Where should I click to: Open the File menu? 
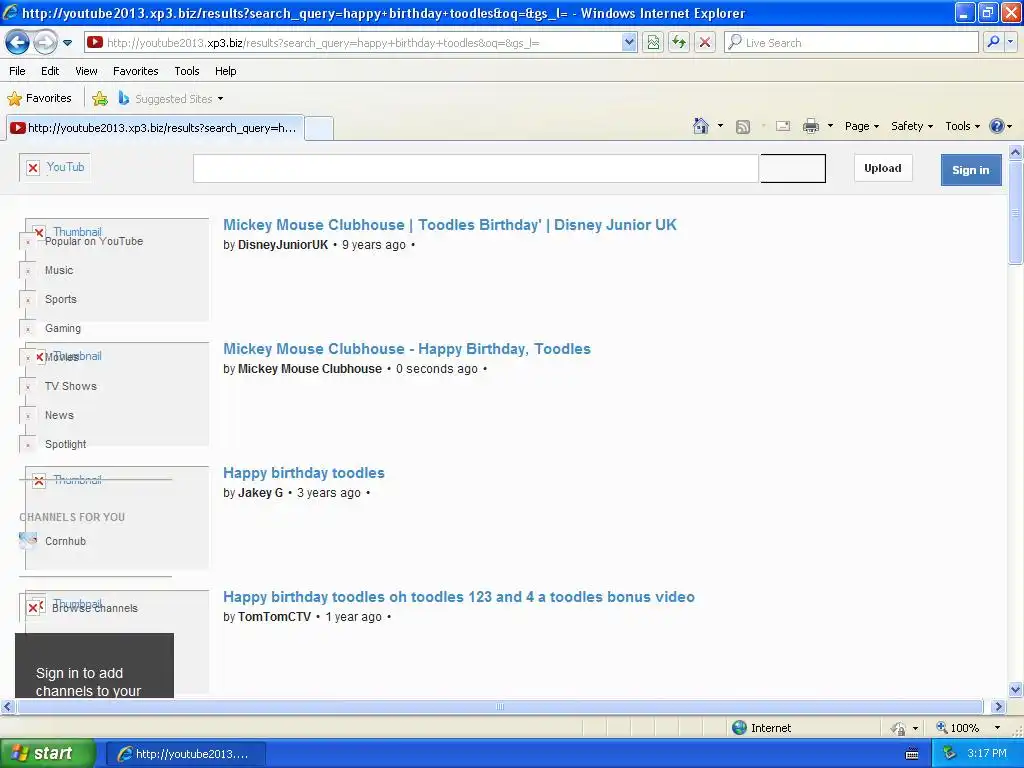(18, 71)
